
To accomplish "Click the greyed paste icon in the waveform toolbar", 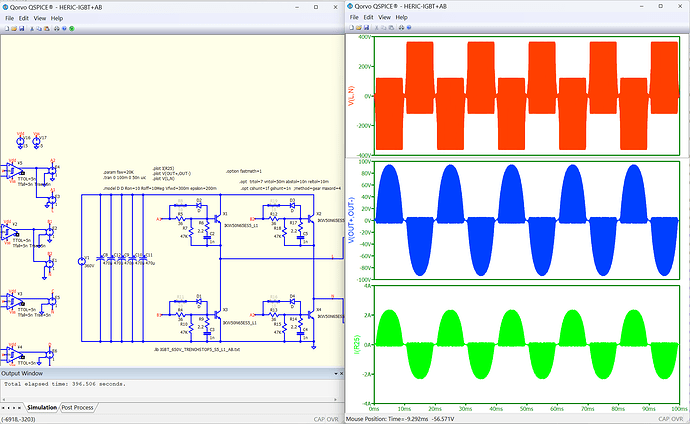I will [x=391, y=27].
